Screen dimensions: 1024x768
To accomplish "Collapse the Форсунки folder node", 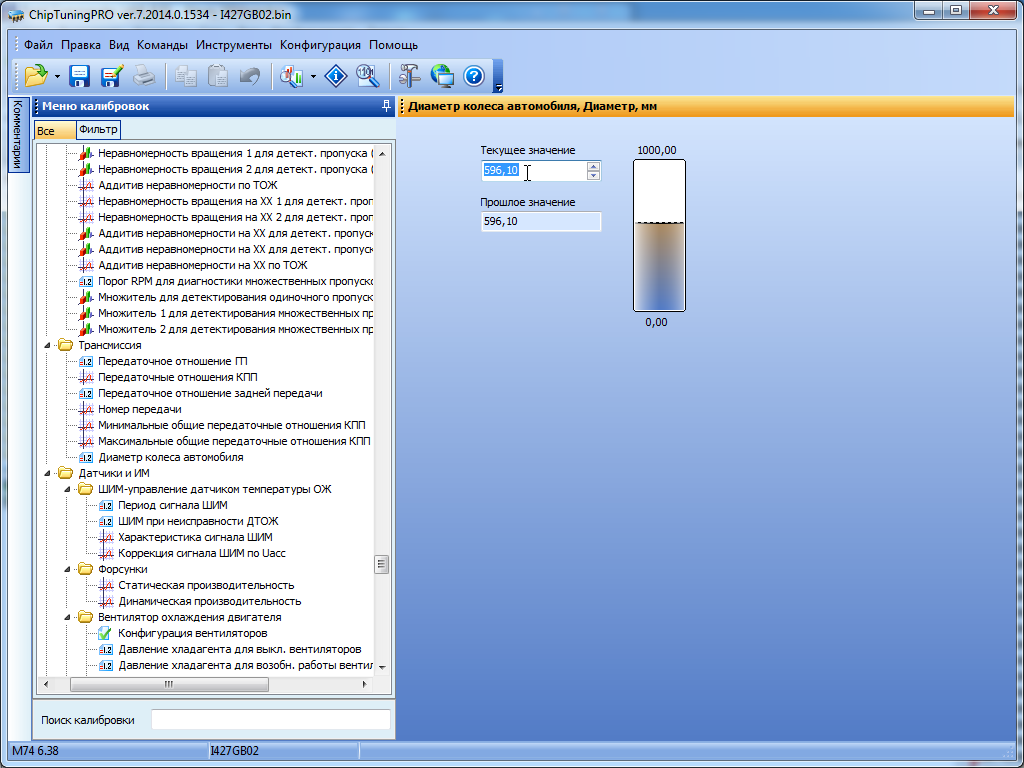I will 67,569.
